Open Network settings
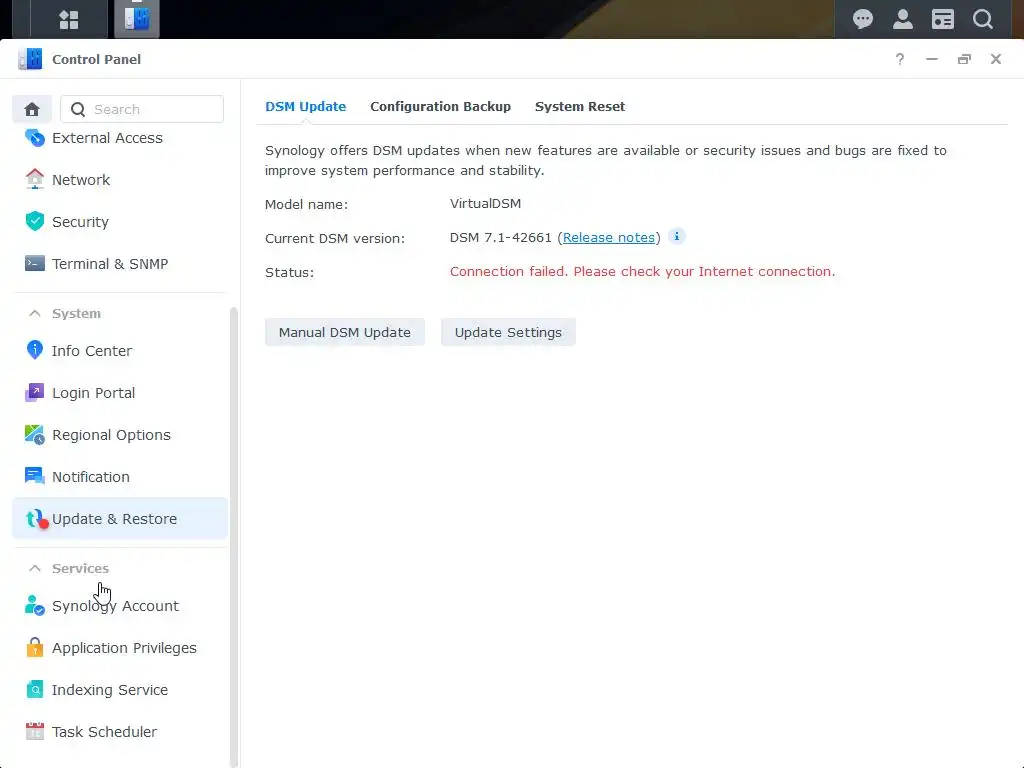Image resolution: width=1024 pixels, height=768 pixels. pos(120,180)
